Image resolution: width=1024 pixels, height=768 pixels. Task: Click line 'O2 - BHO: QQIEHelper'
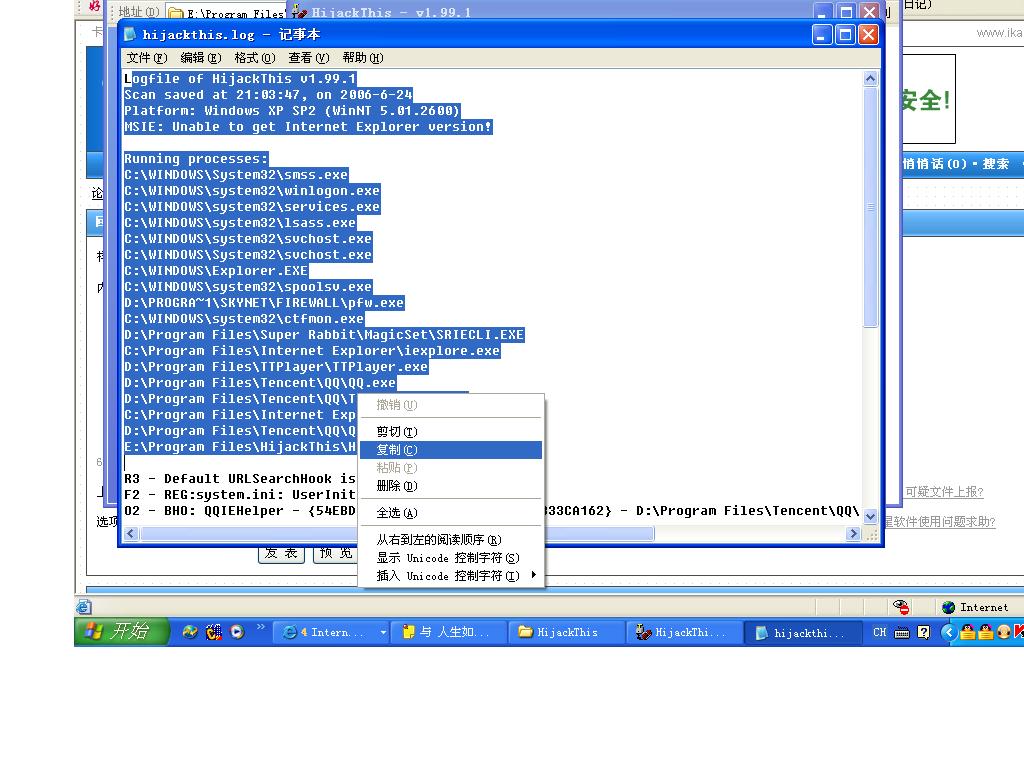point(240,511)
